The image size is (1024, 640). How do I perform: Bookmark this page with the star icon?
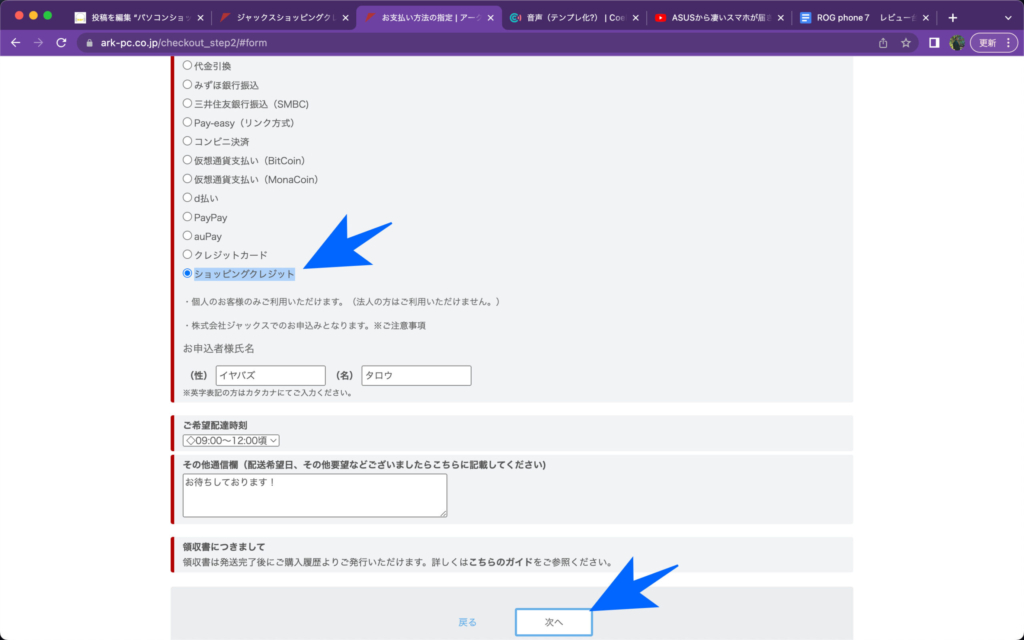906,43
